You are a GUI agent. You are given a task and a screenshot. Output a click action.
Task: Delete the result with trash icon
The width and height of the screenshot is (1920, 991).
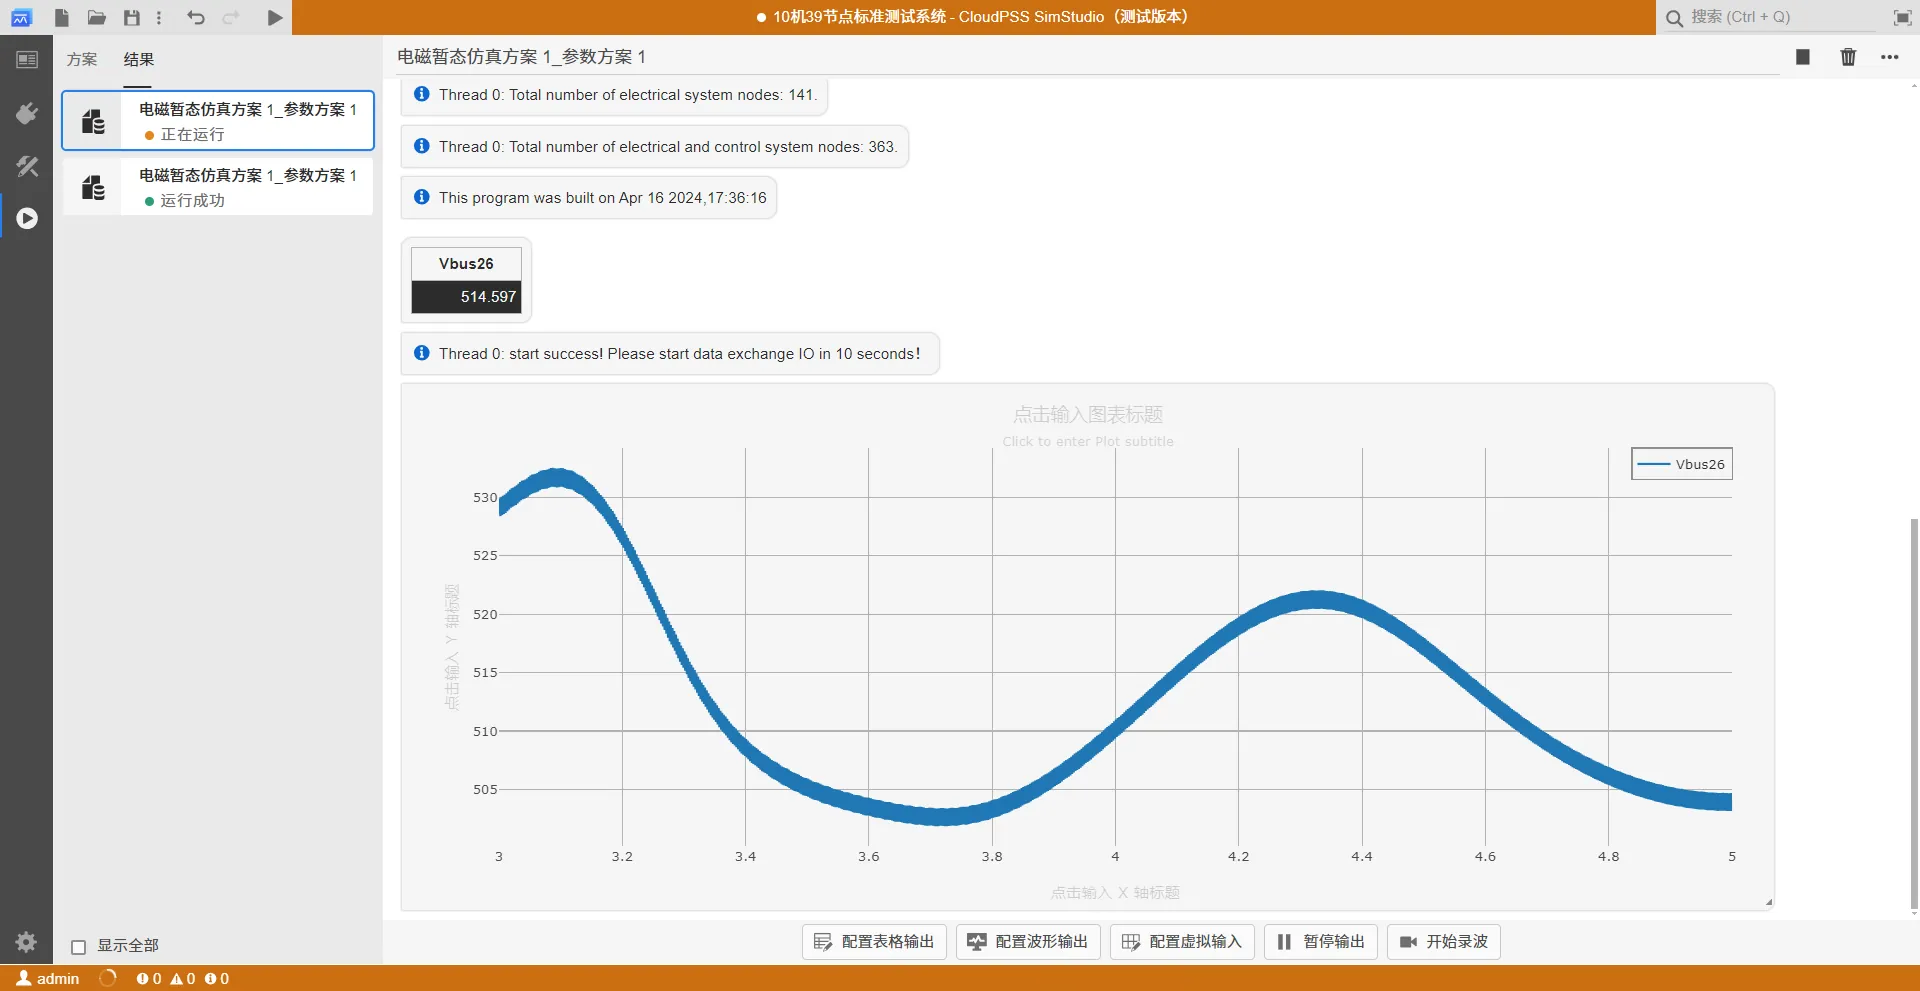coord(1848,57)
